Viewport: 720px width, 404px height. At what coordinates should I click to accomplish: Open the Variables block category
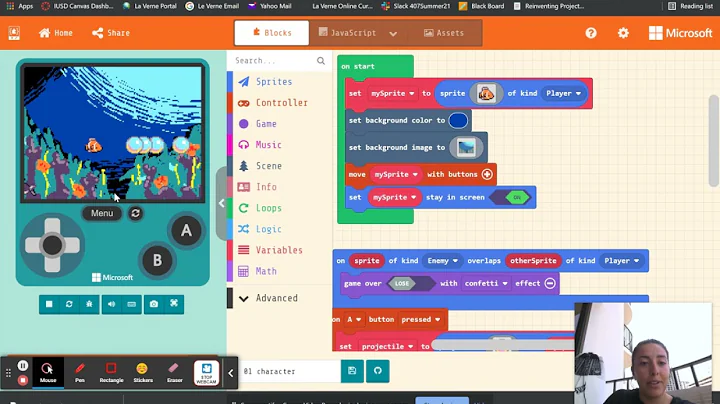click(280, 250)
